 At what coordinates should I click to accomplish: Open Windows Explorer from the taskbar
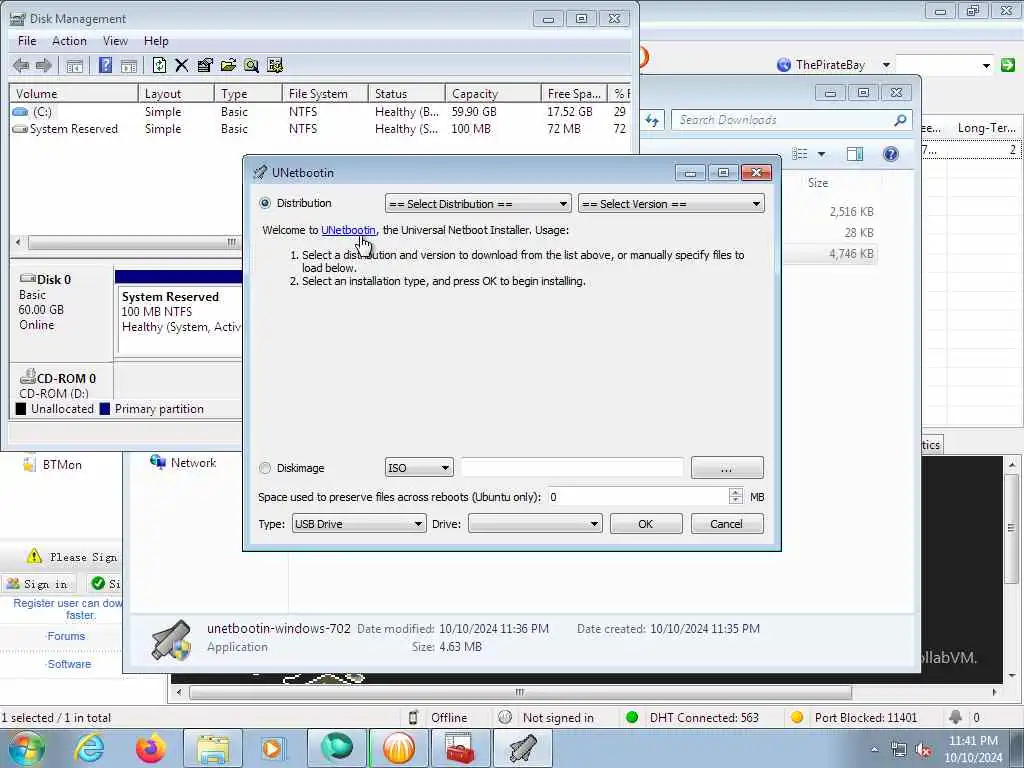(213, 748)
